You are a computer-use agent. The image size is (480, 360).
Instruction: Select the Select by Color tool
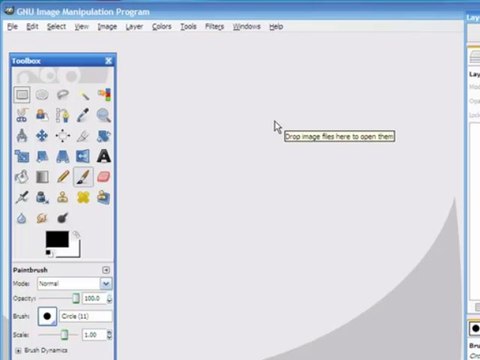click(104, 95)
